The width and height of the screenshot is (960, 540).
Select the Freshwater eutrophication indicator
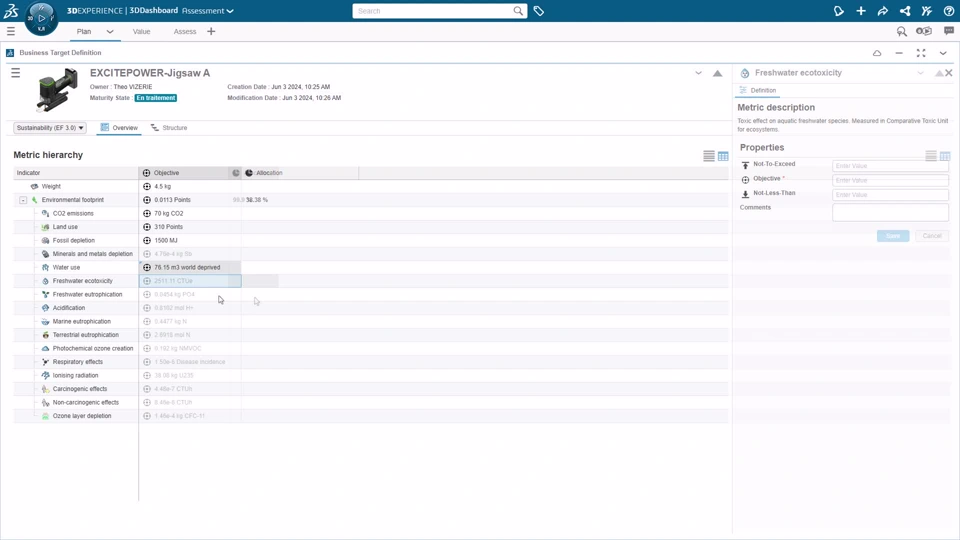[87, 294]
